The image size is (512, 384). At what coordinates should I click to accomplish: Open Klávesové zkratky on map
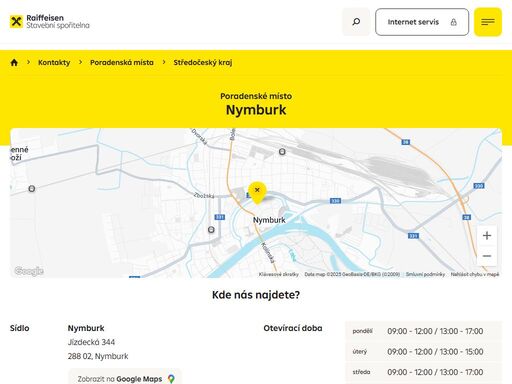tap(279, 274)
